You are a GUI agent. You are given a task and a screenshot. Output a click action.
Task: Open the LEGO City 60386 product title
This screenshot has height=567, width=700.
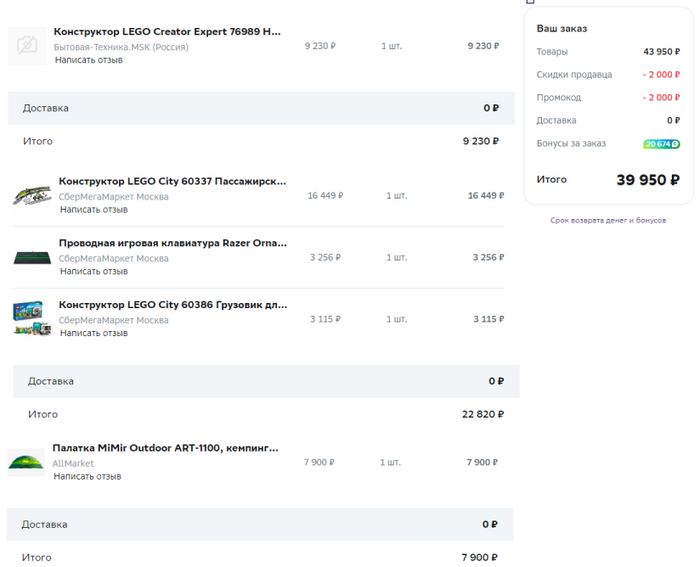(173, 304)
